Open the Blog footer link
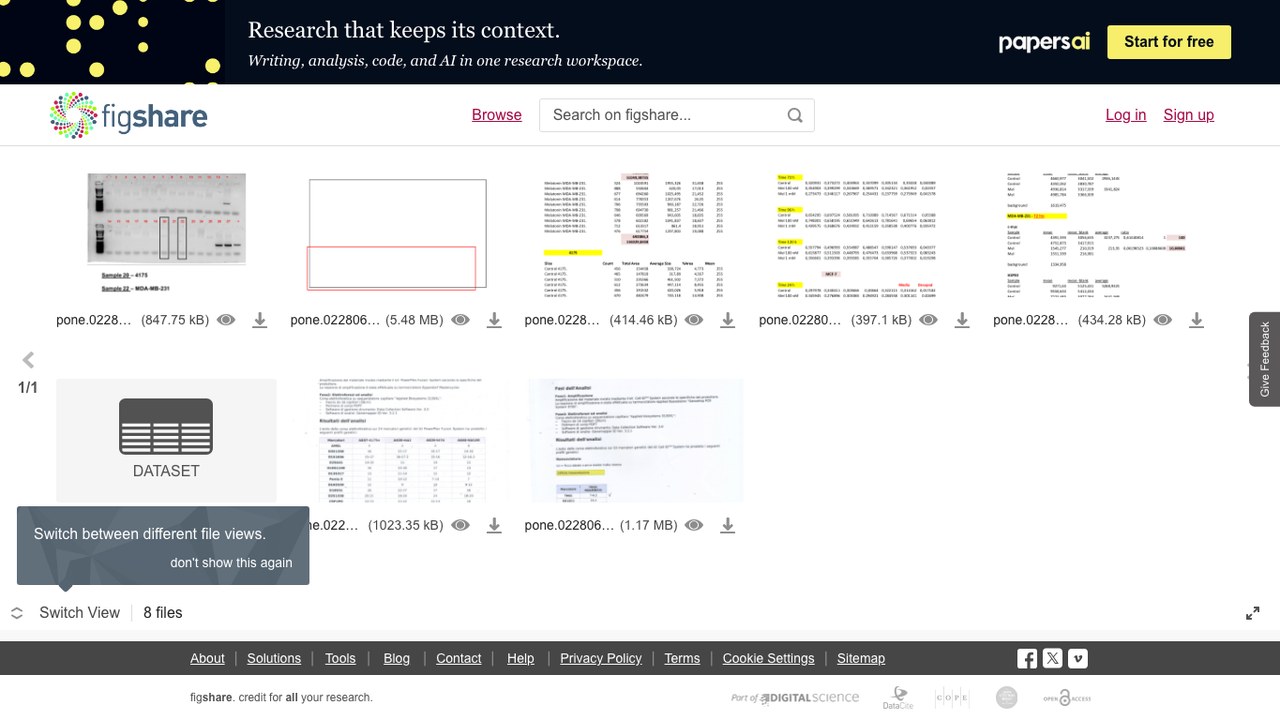Screen dimensions: 1280x720 pos(397,658)
